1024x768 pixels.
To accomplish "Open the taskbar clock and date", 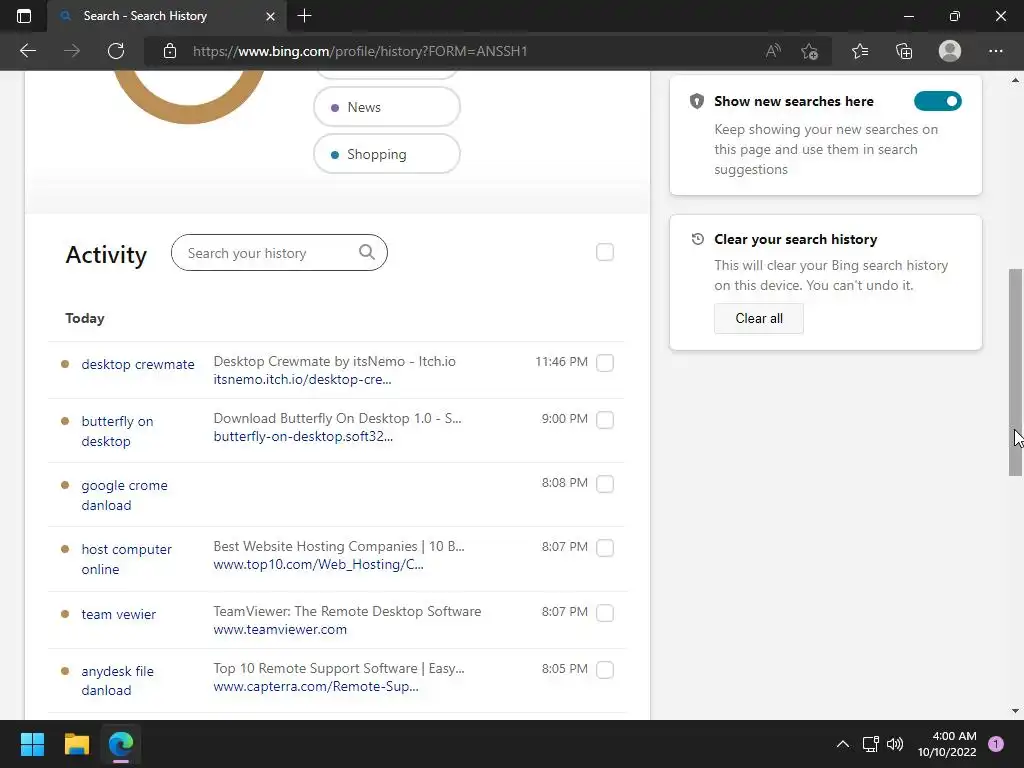I will (947, 744).
